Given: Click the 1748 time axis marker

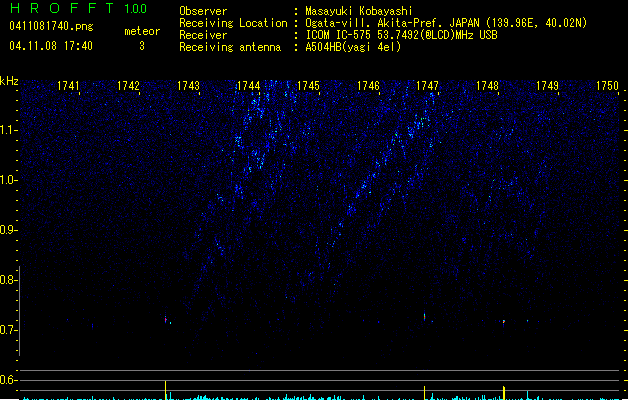Looking at the screenshot, I should tap(487, 86).
